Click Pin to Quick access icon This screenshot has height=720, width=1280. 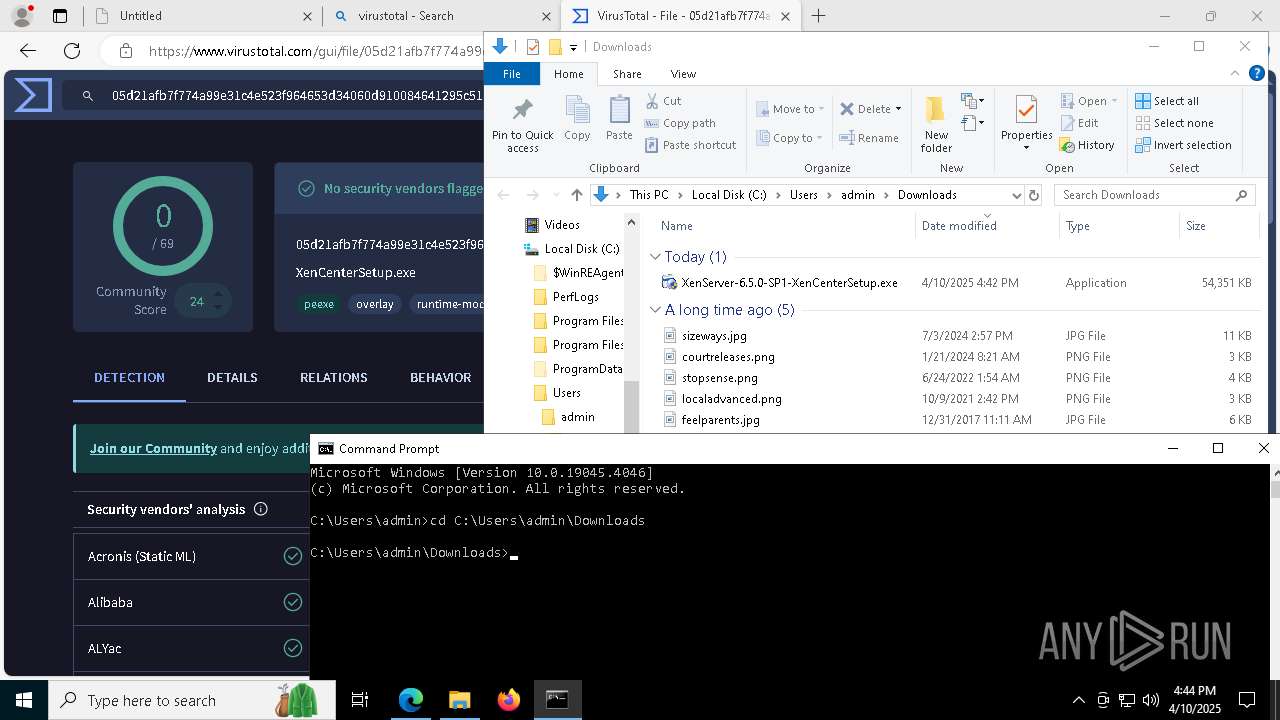522,109
